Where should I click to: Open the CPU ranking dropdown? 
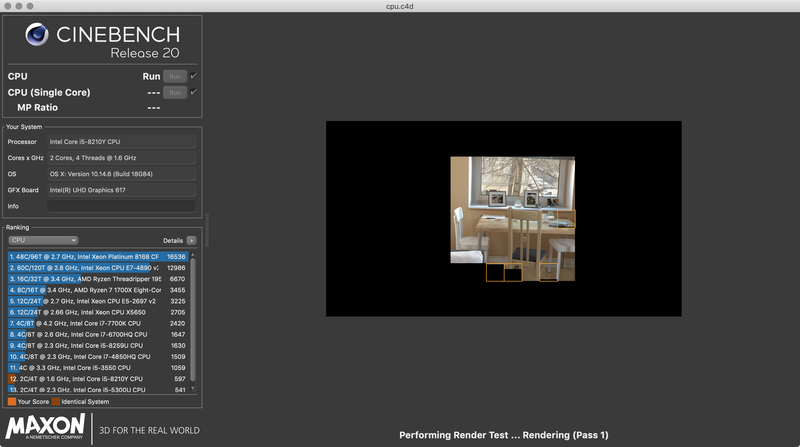(43, 240)
